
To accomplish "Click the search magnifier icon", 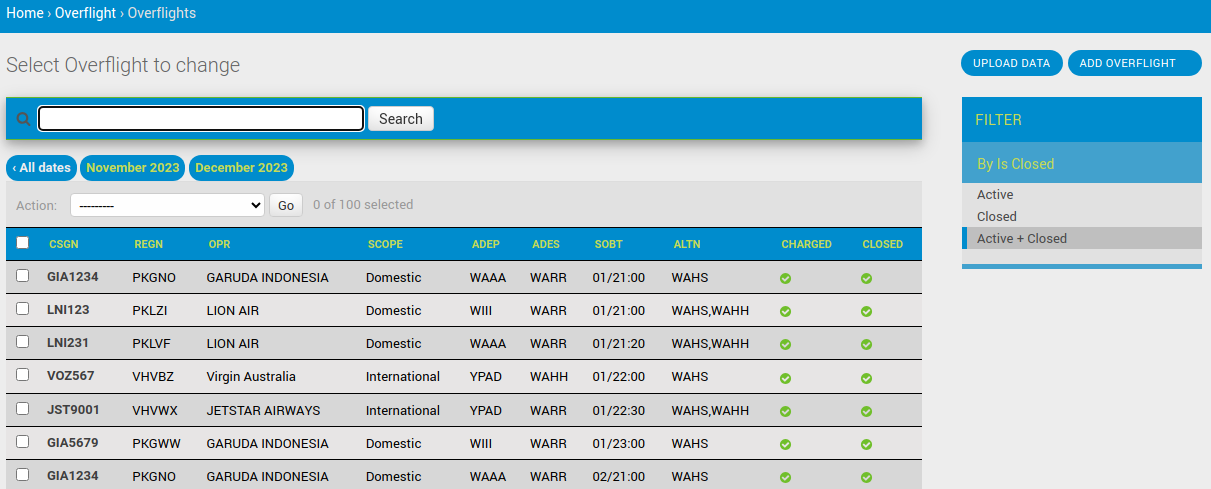I will coord(23,119).
